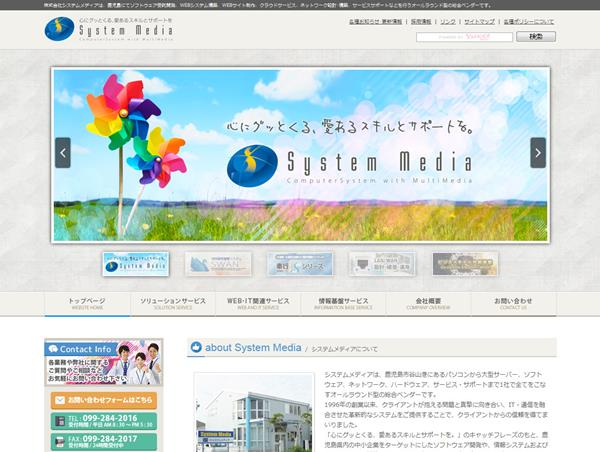Click the 検索 search button
600x452 pixels.
click(536, 37)
